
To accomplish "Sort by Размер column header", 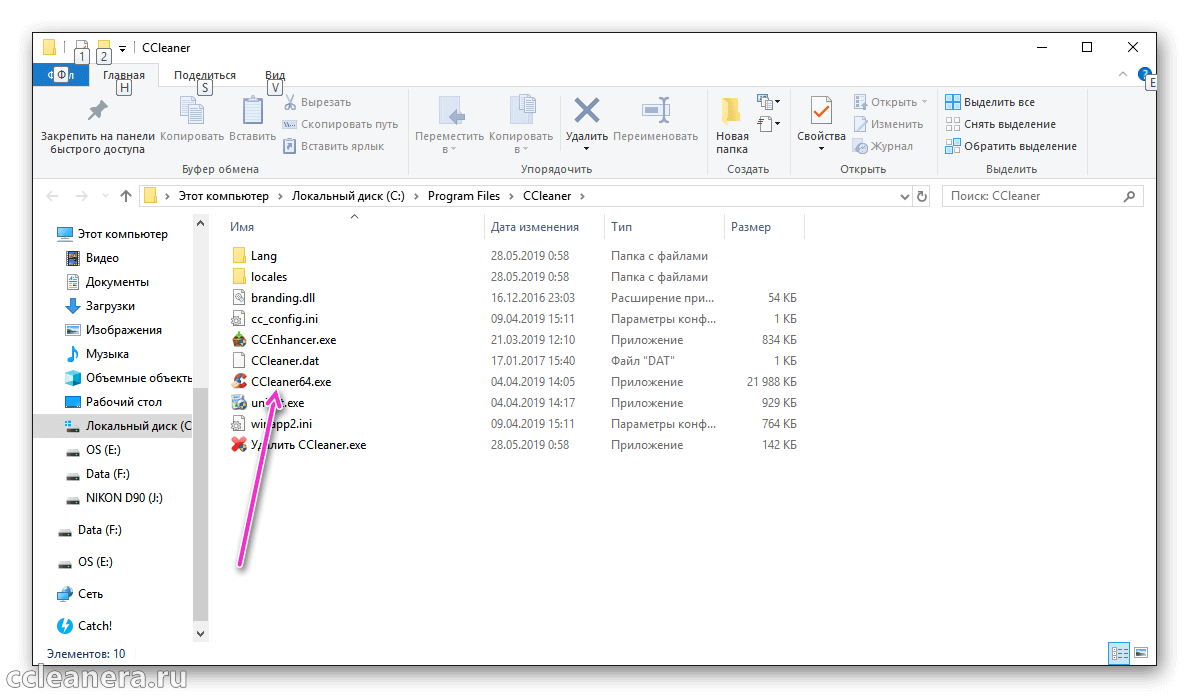I will tap(751, 227).
